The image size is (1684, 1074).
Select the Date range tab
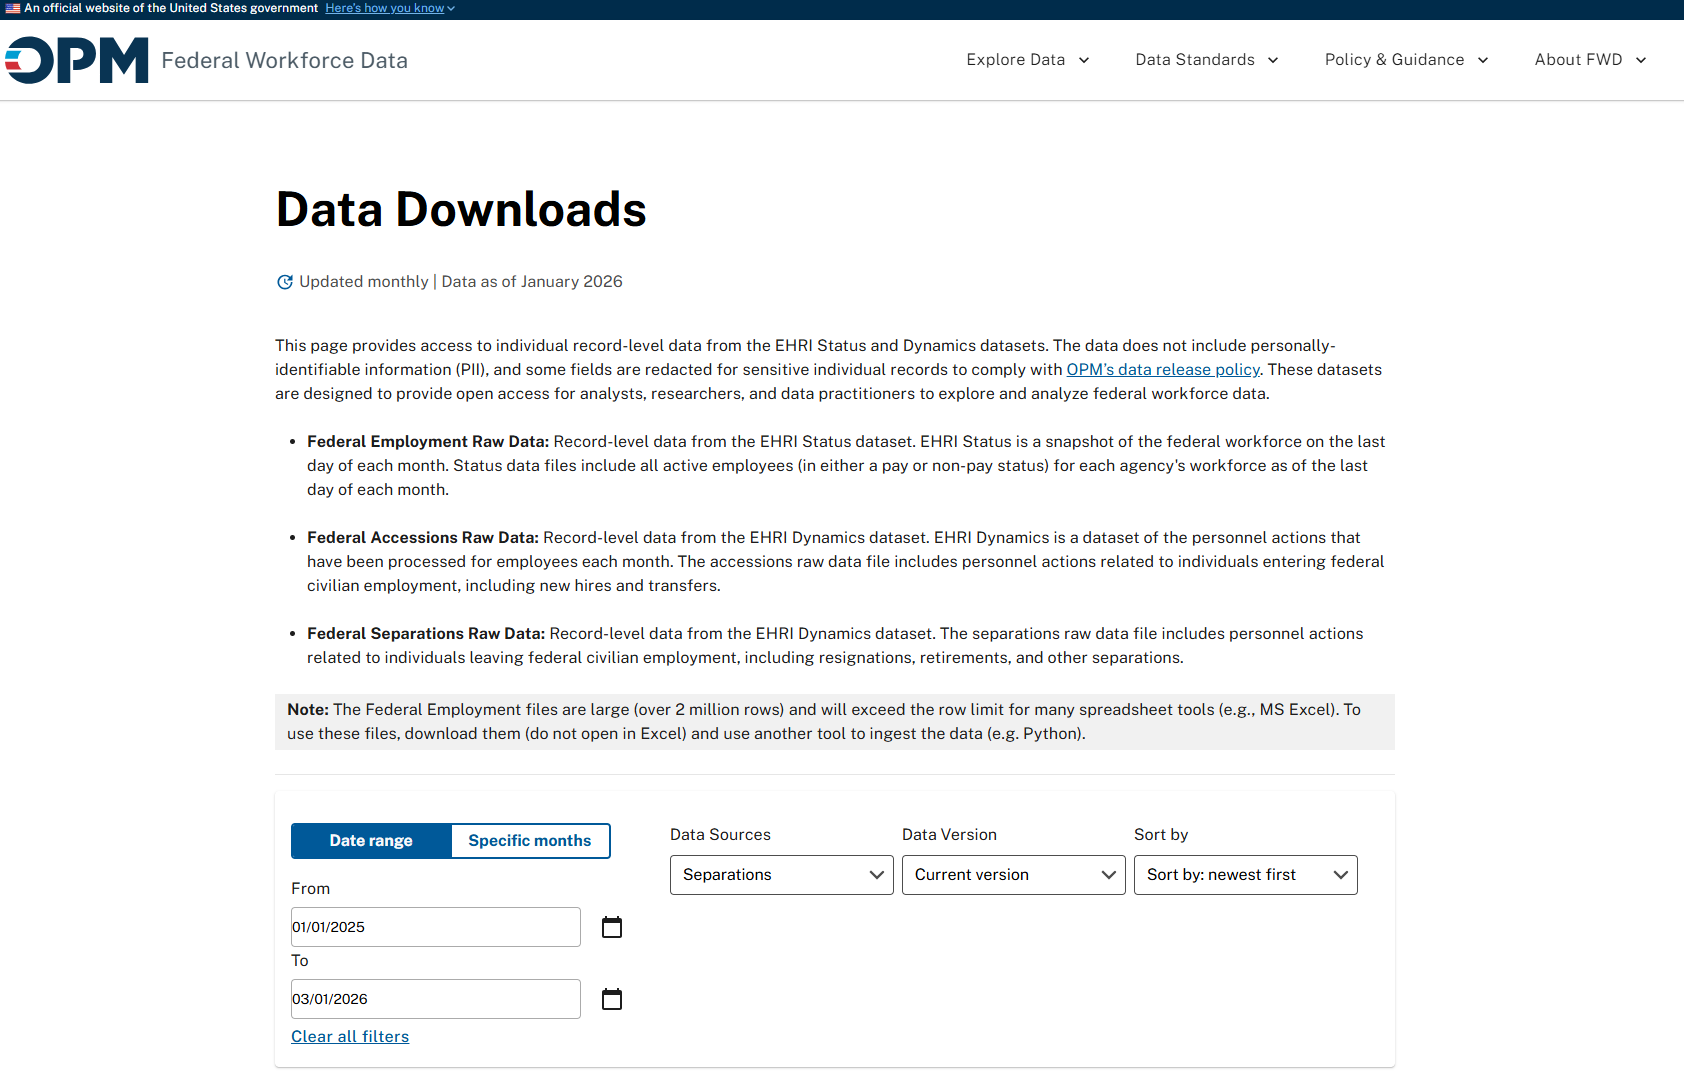tap(370, 840)
